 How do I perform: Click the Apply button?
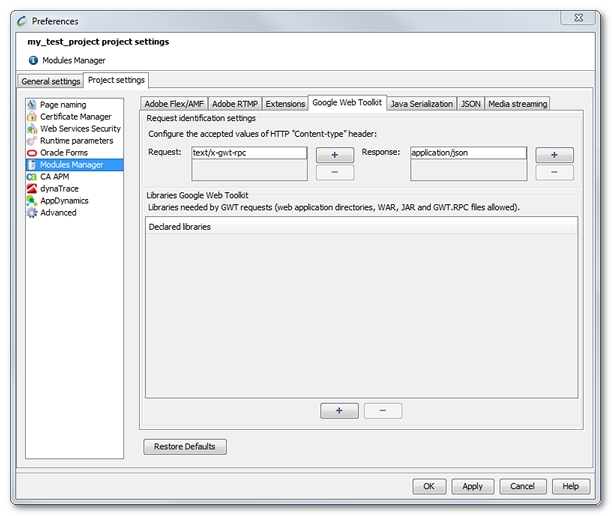pos(473,486)
